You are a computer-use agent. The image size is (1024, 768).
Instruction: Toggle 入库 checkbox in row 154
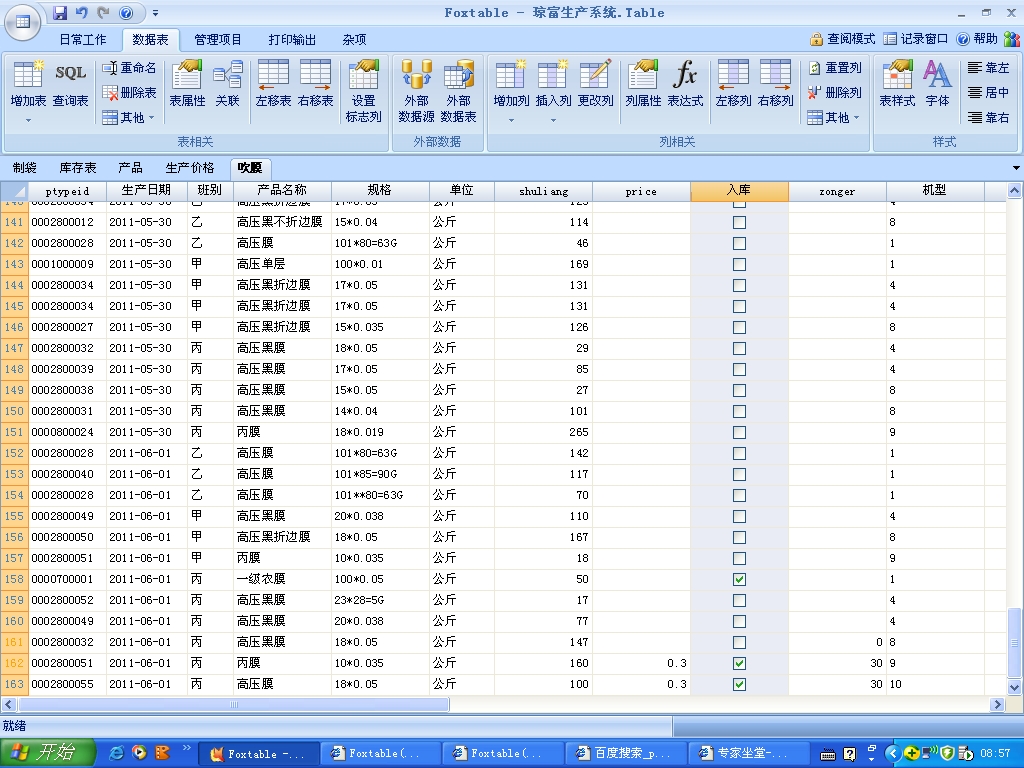tap(739, 495)
